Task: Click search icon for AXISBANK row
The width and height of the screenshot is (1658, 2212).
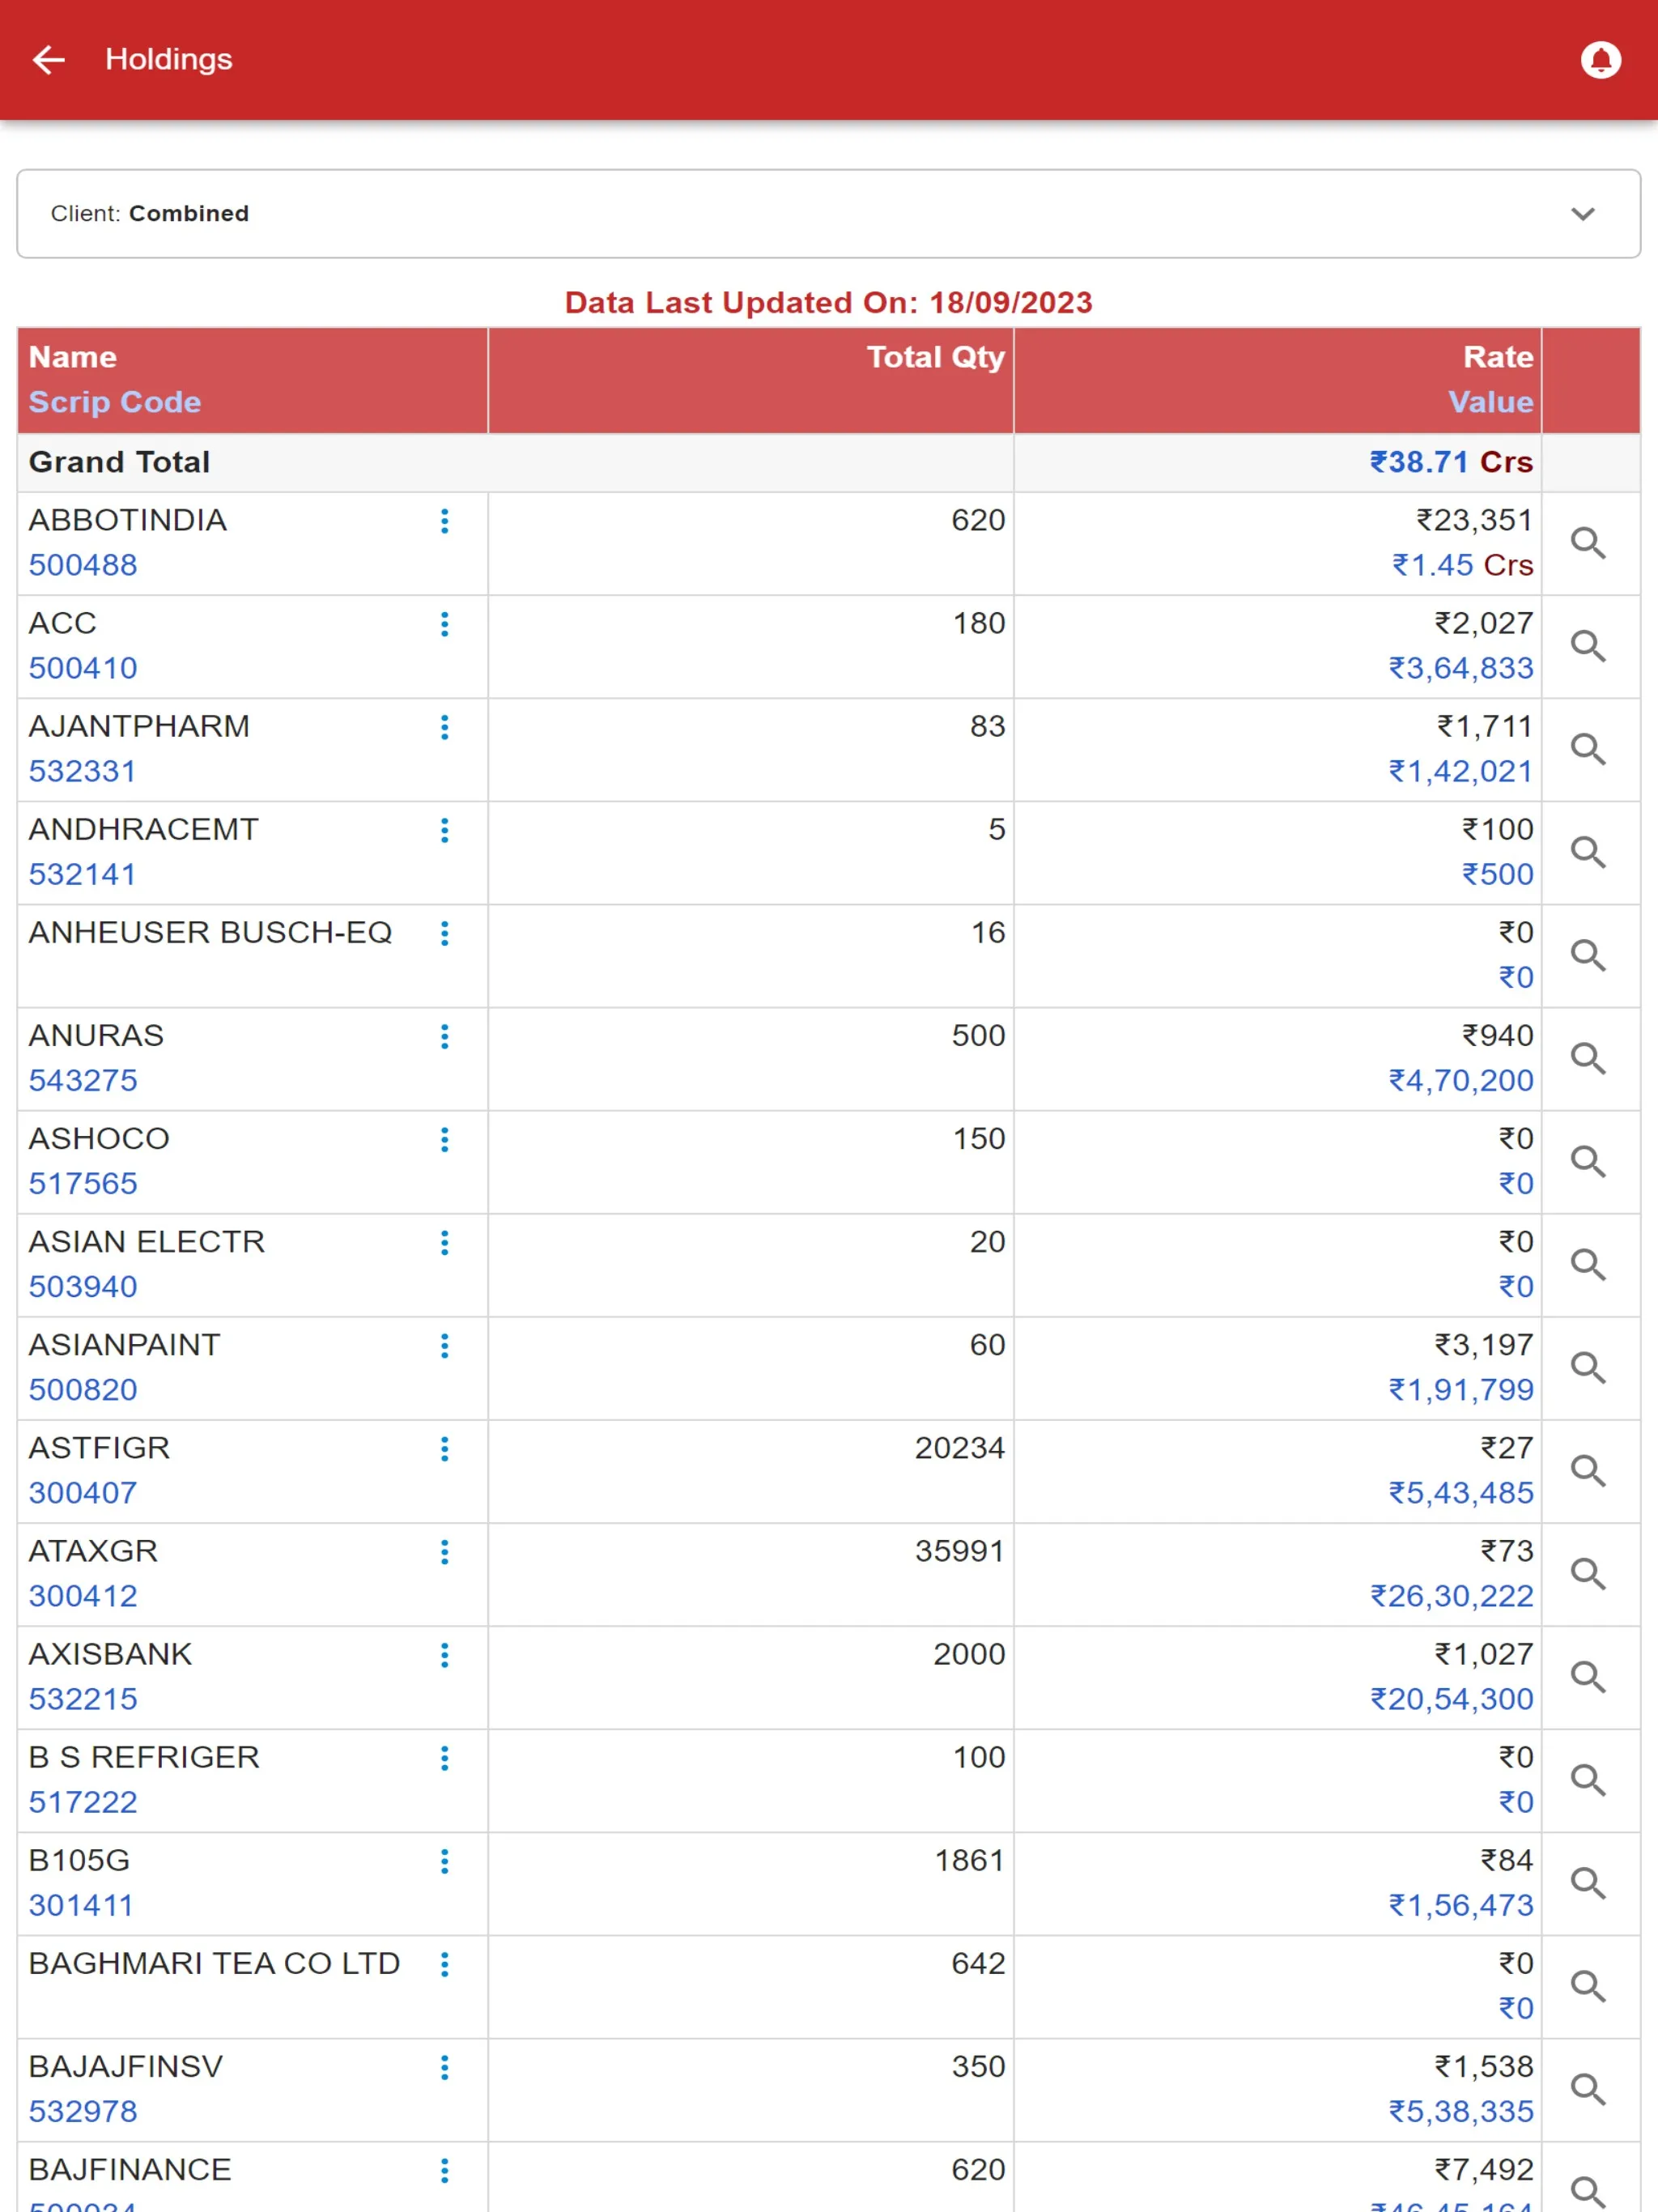Action: [1588, 1676]
